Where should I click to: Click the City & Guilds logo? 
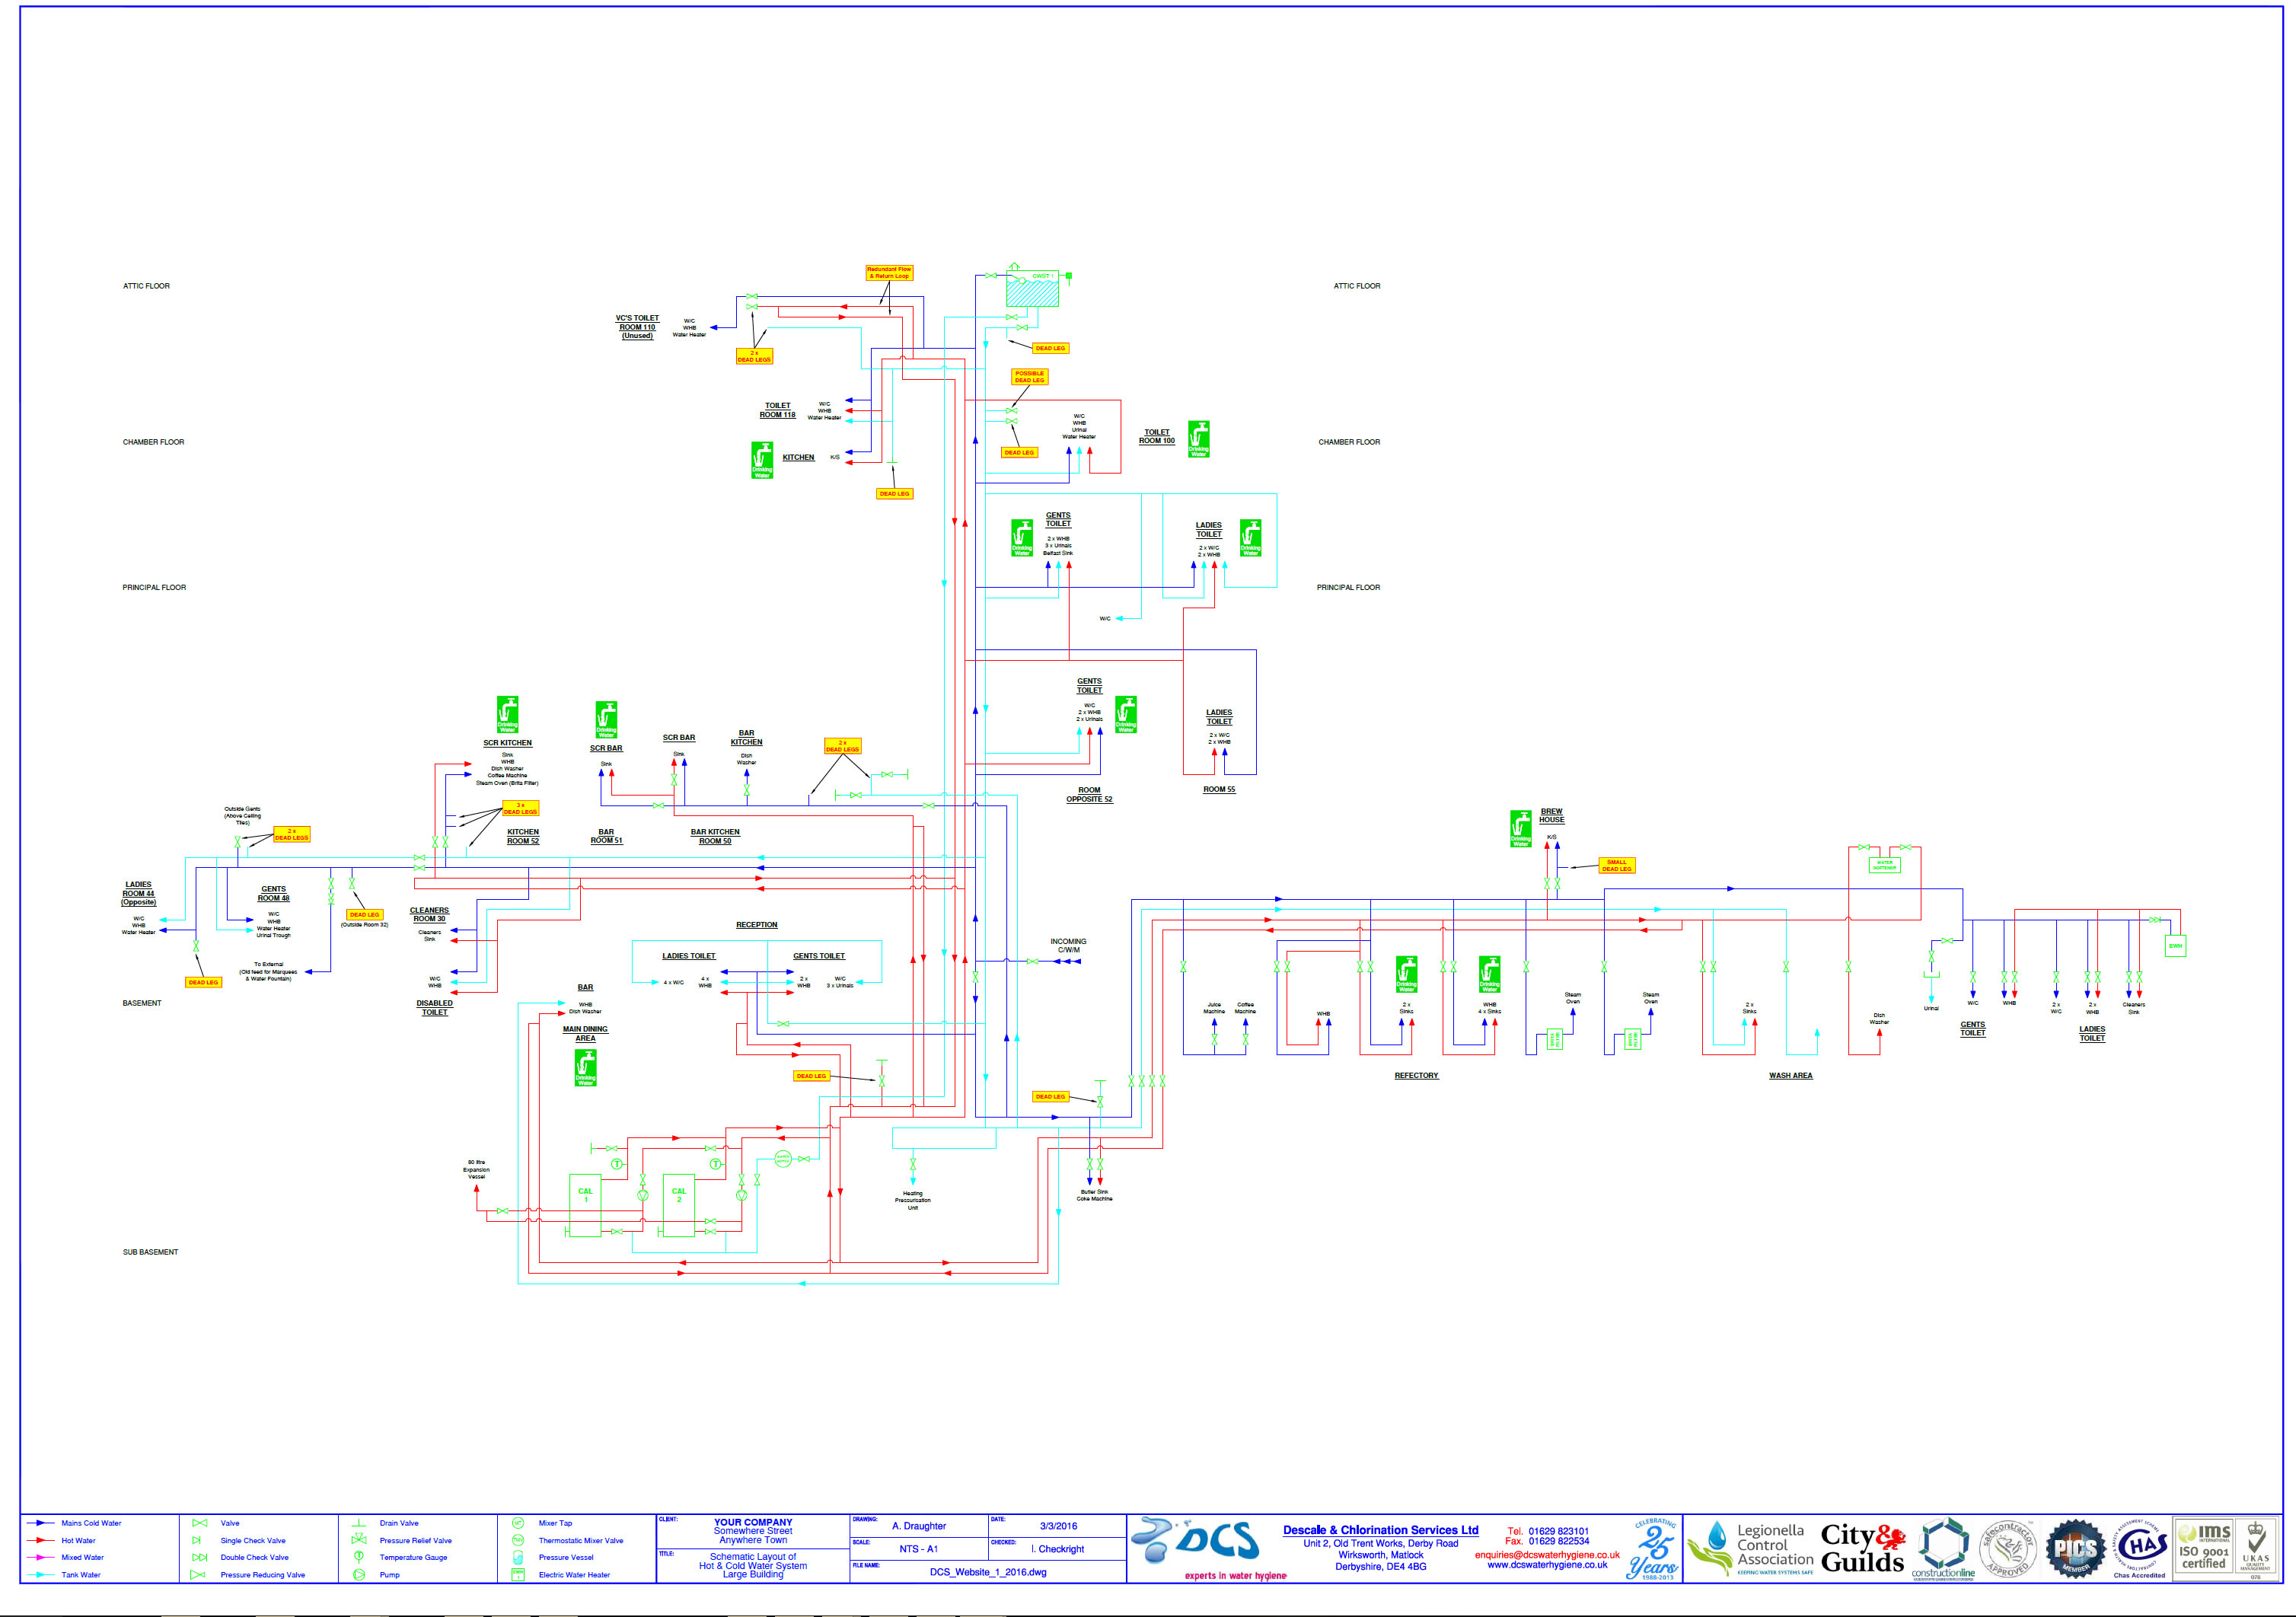1863,1548
